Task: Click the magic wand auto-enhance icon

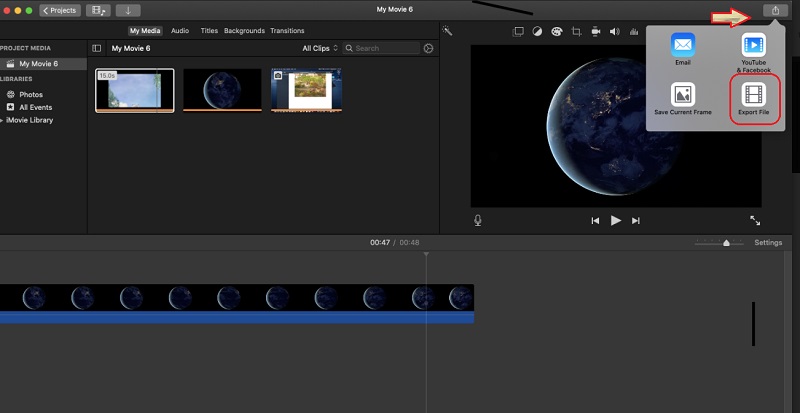Action: coord(447,31)
